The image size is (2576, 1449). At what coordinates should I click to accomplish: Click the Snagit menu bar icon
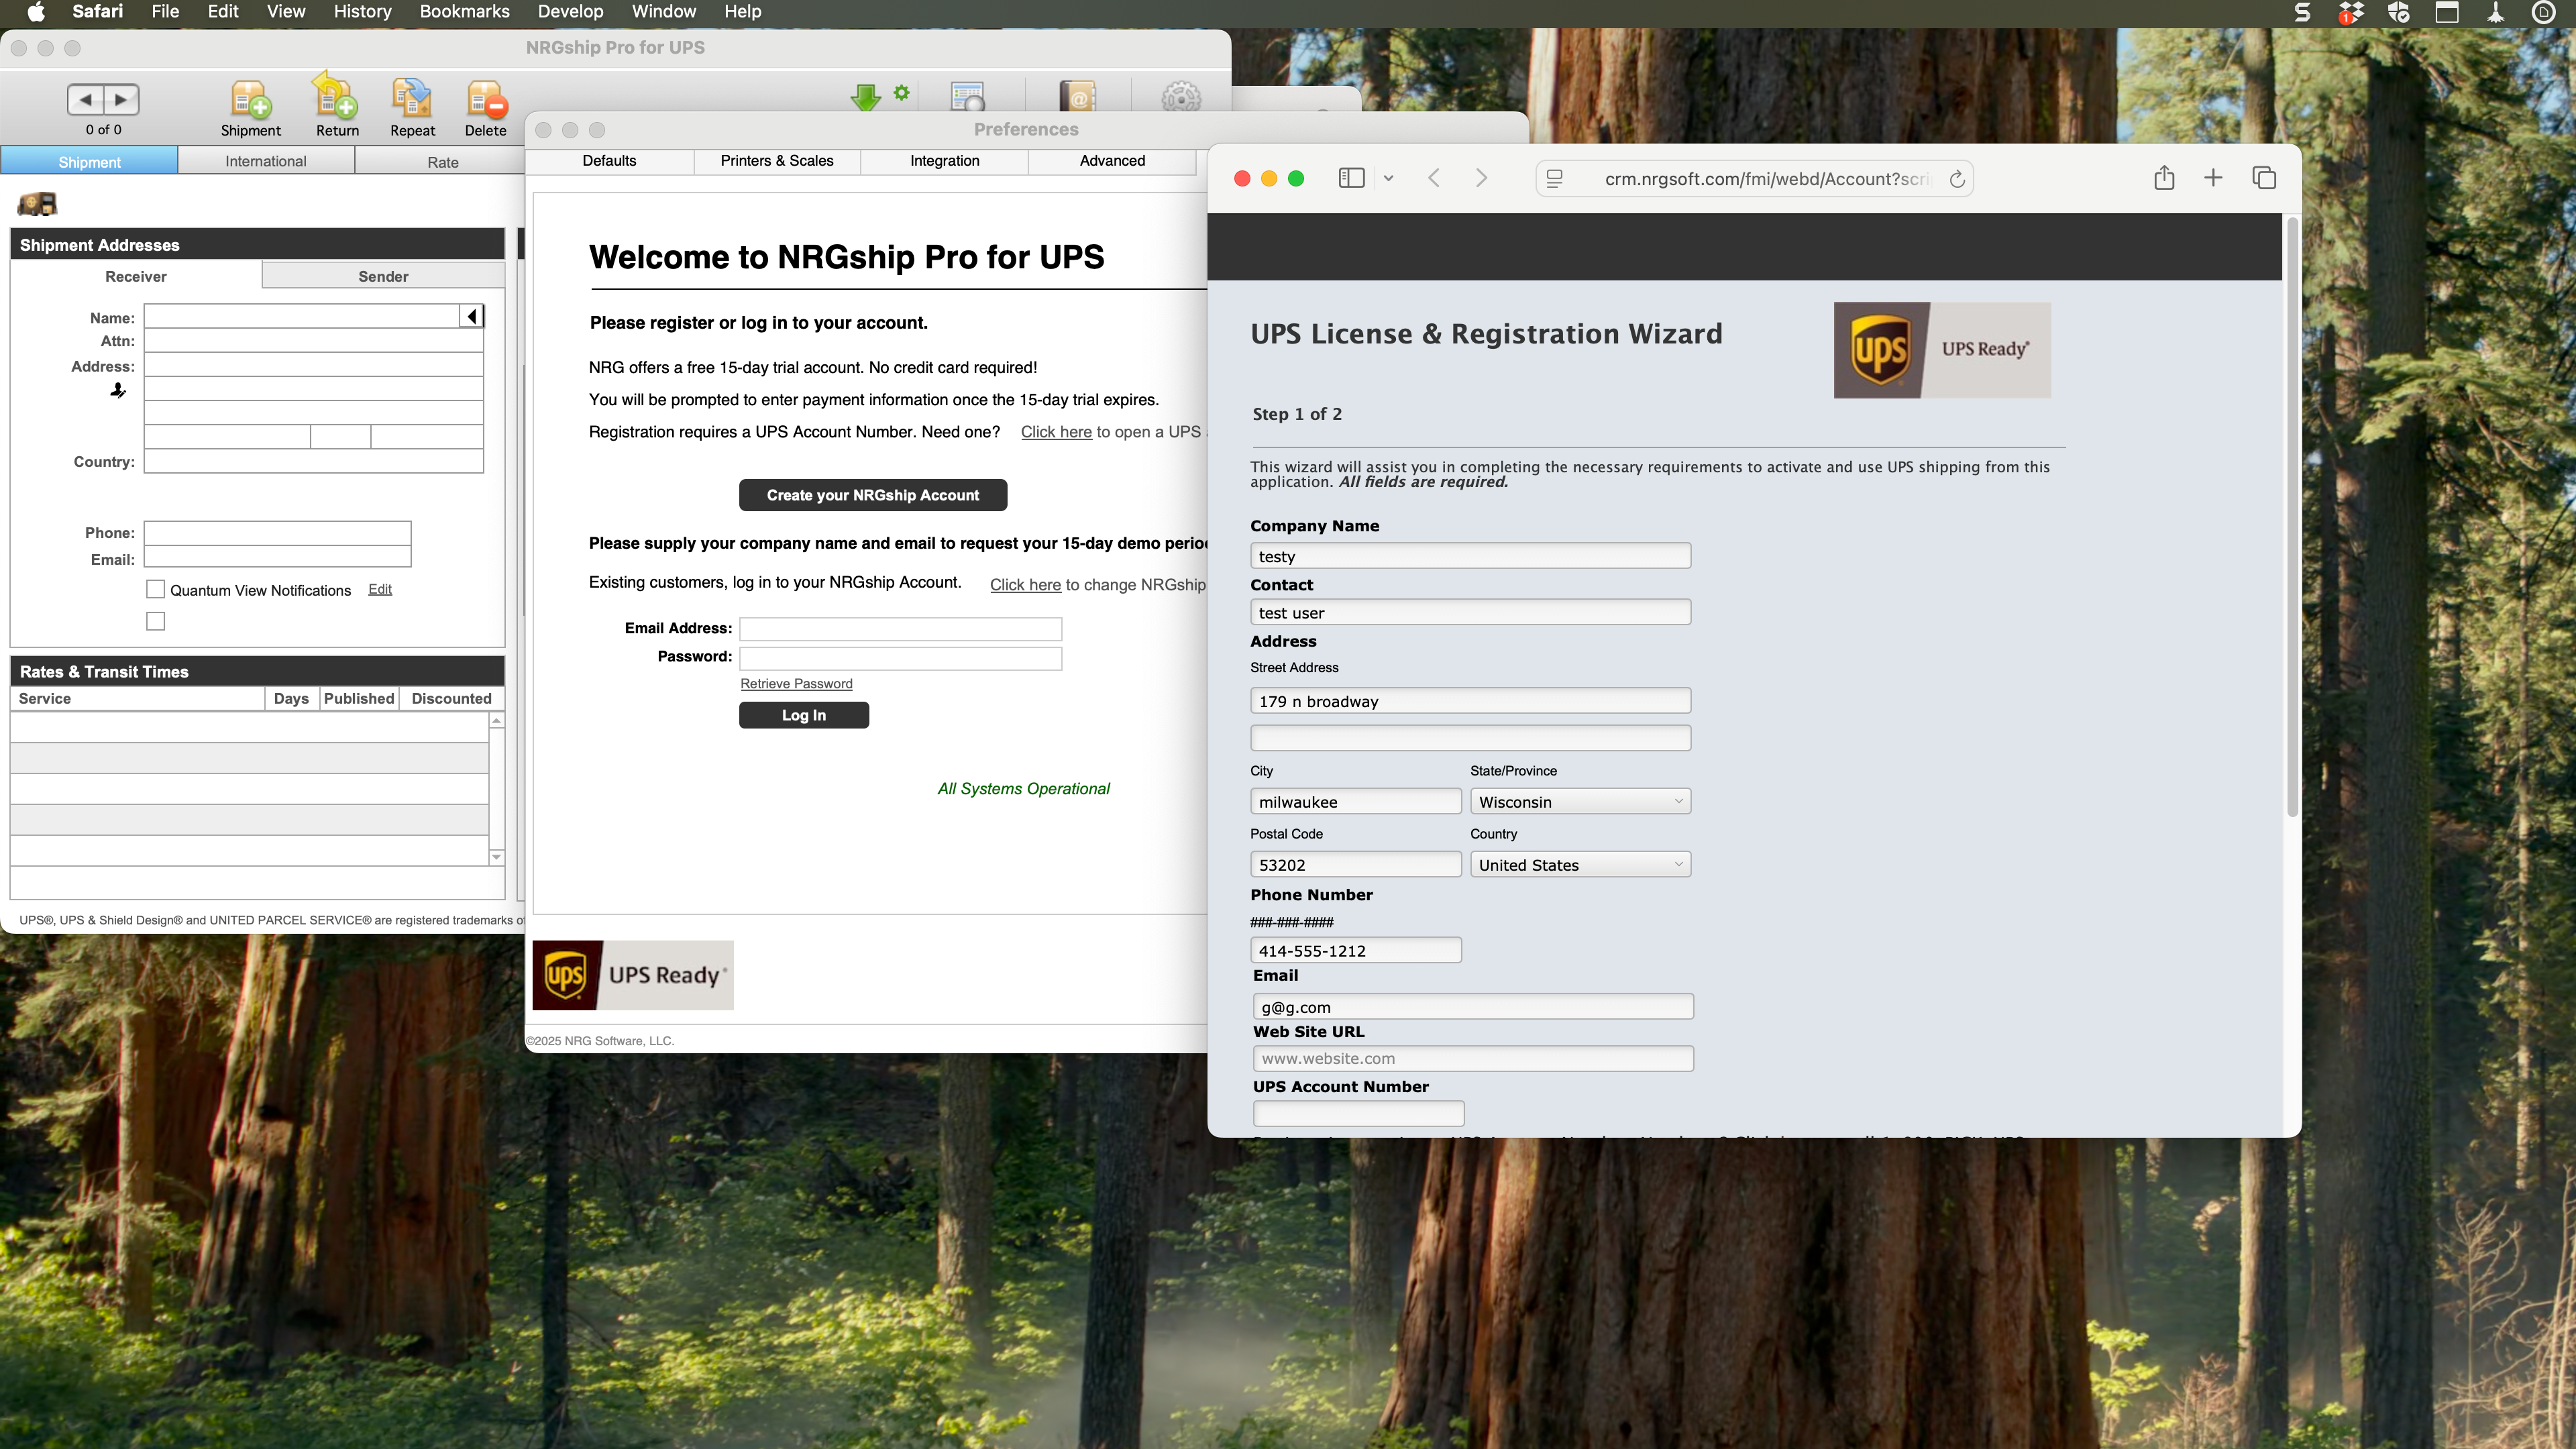2302,12
